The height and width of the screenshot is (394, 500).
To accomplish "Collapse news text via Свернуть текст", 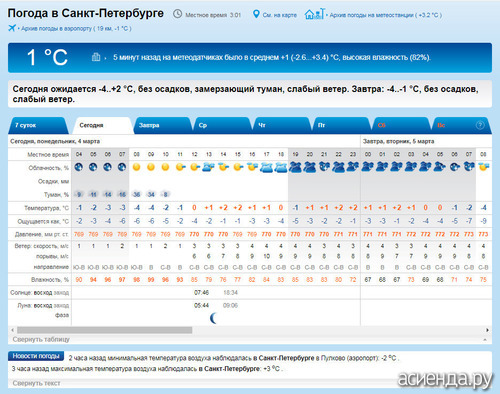I will pyautogui.click(x=36, y=383).
